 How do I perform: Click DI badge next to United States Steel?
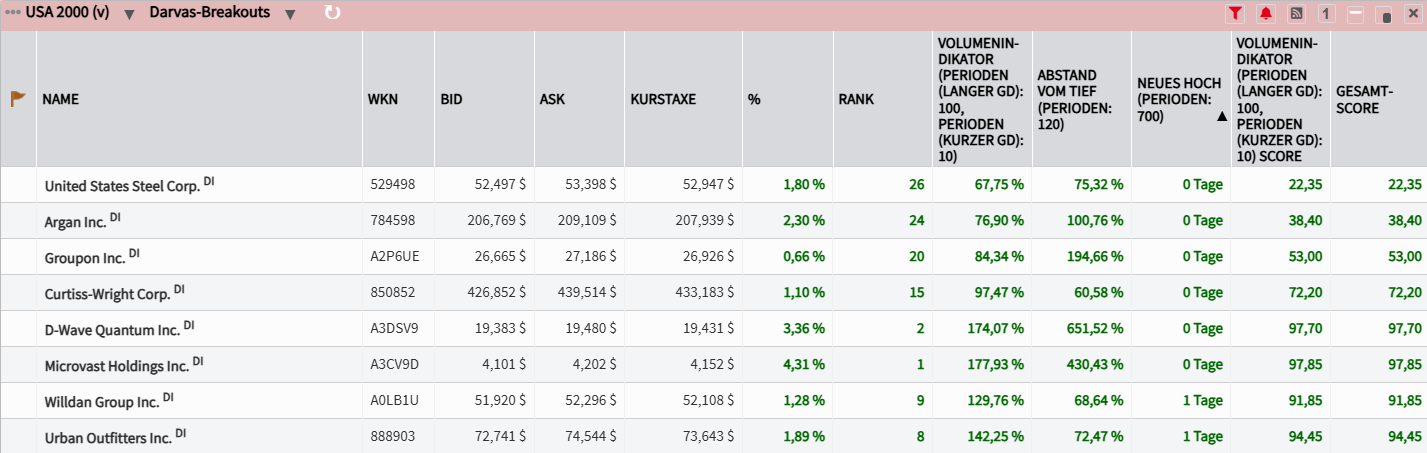209,181
